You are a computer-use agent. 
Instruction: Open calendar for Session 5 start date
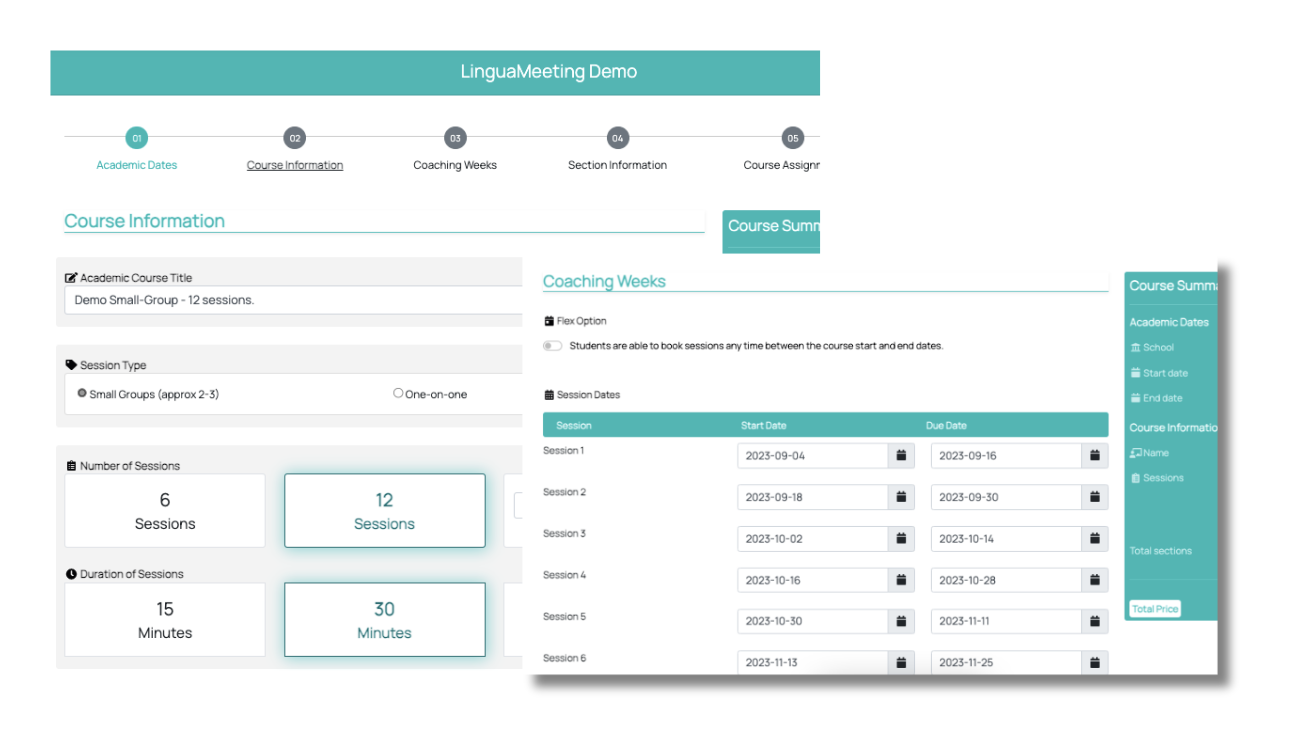click(901, 621)
